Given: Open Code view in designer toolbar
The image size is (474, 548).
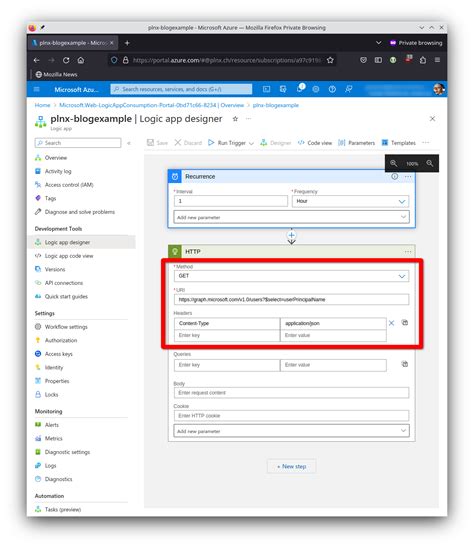Looking at the screenshot, I should (315, 143).
